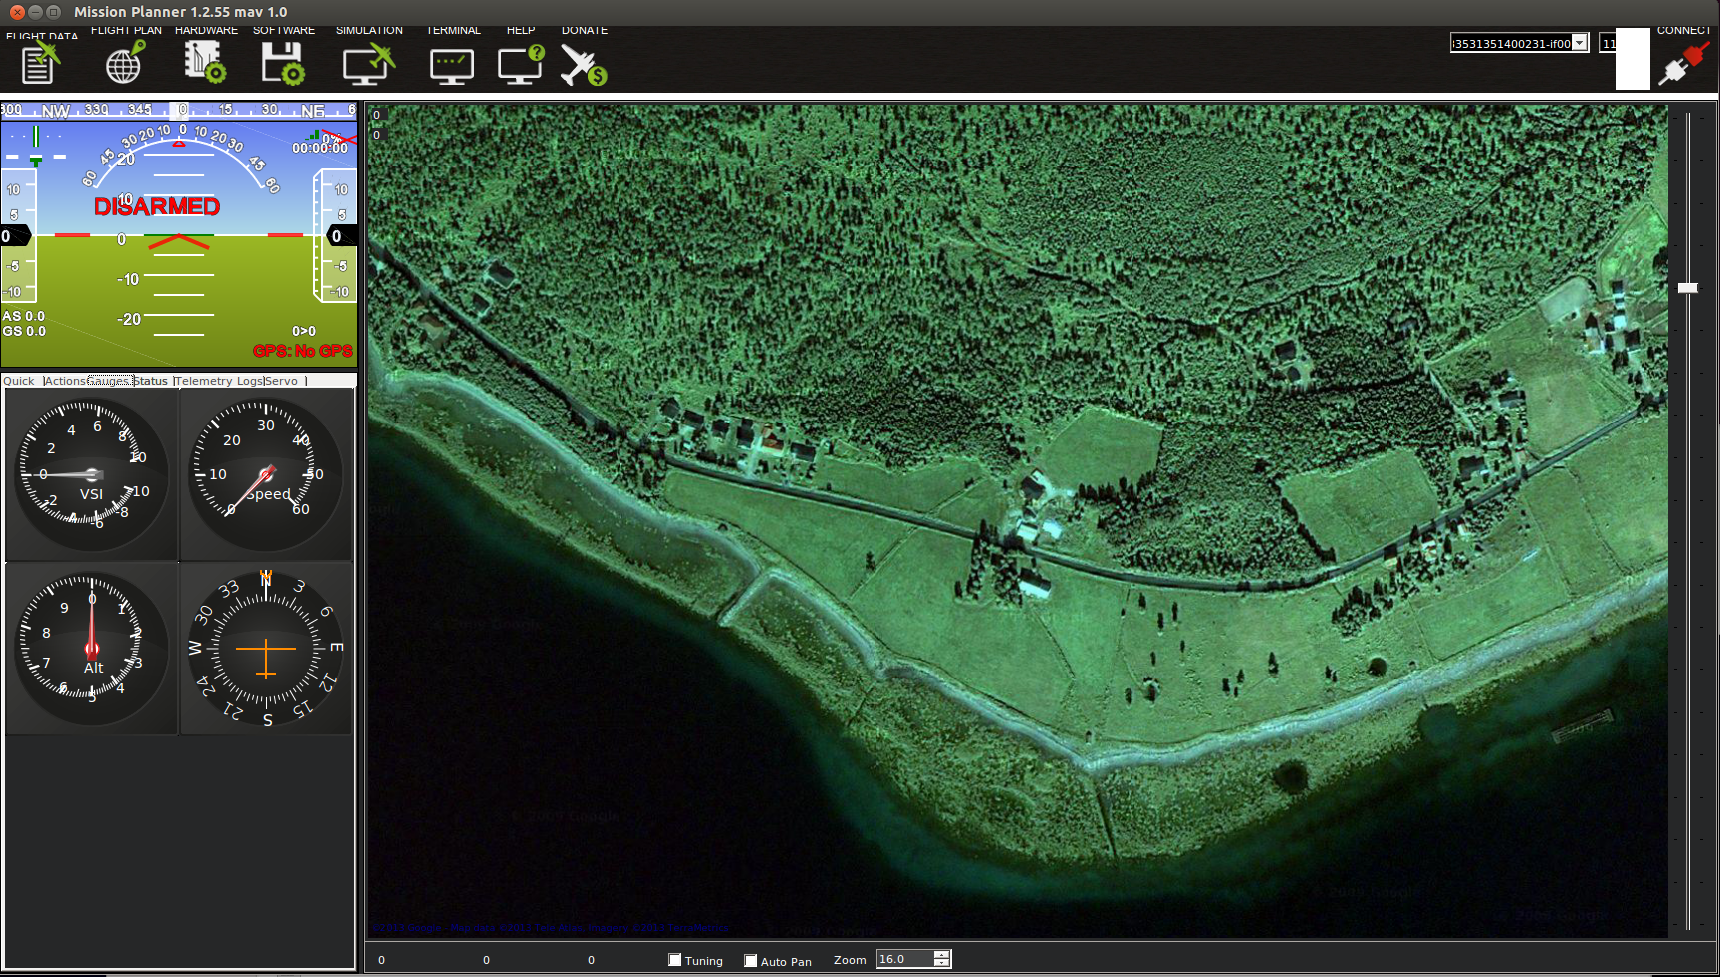
Task: Click the Alt altimeter gauge
Action: tap(92, 648)
